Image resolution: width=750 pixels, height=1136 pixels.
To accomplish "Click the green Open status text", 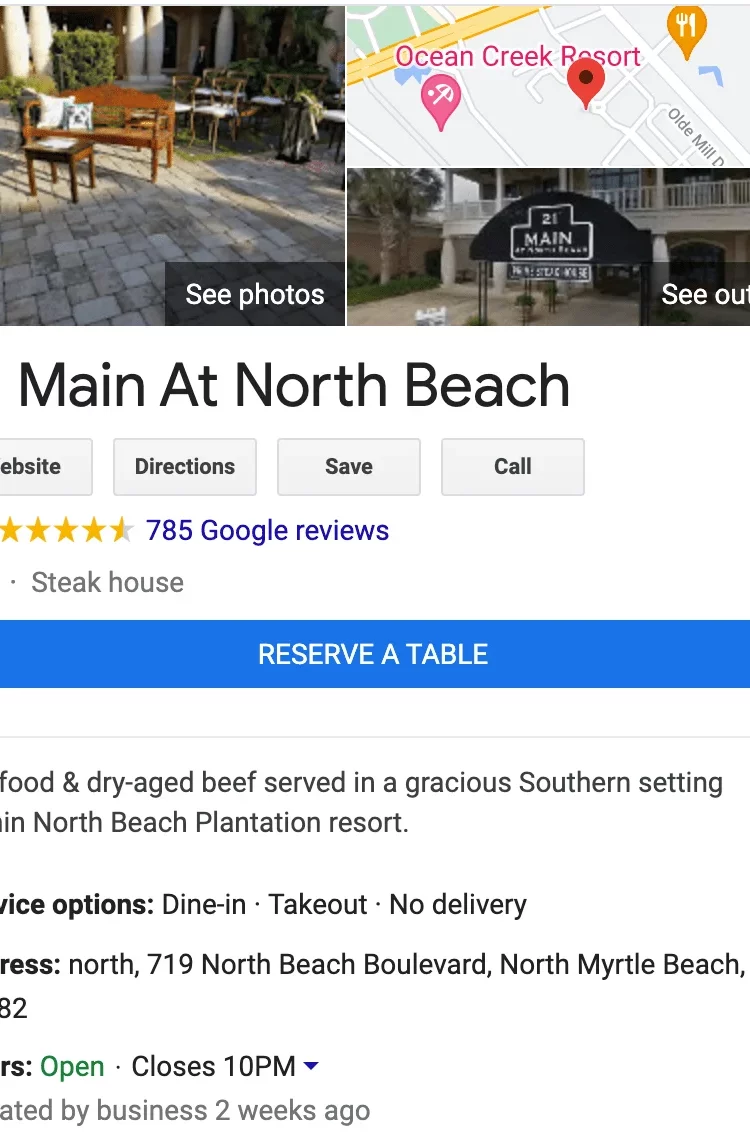I will coord(72,1066).
